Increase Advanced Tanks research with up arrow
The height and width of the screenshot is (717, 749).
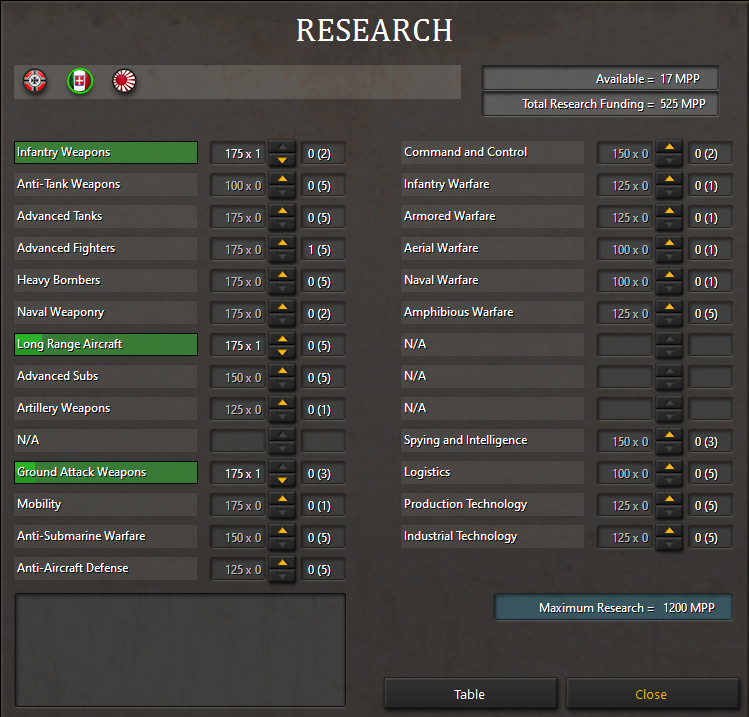point(282,211)
